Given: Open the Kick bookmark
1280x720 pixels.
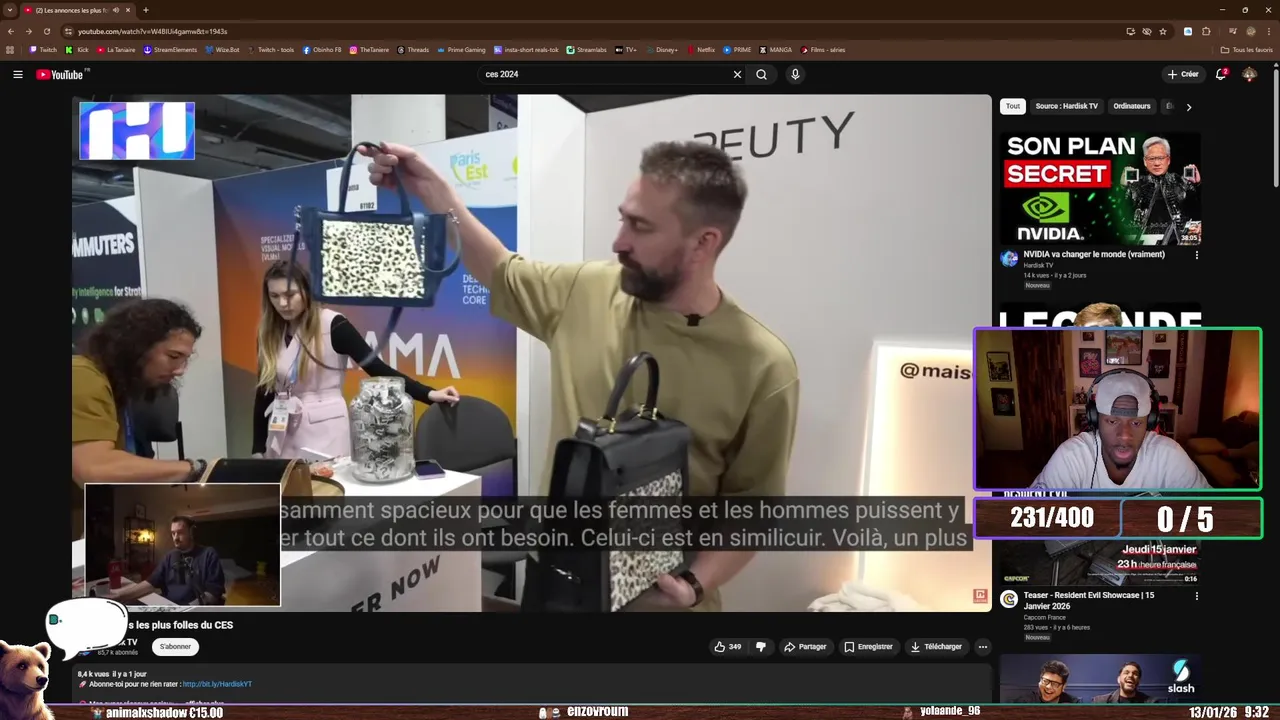Looking at the screenshot, I should [x=77, y=50].
